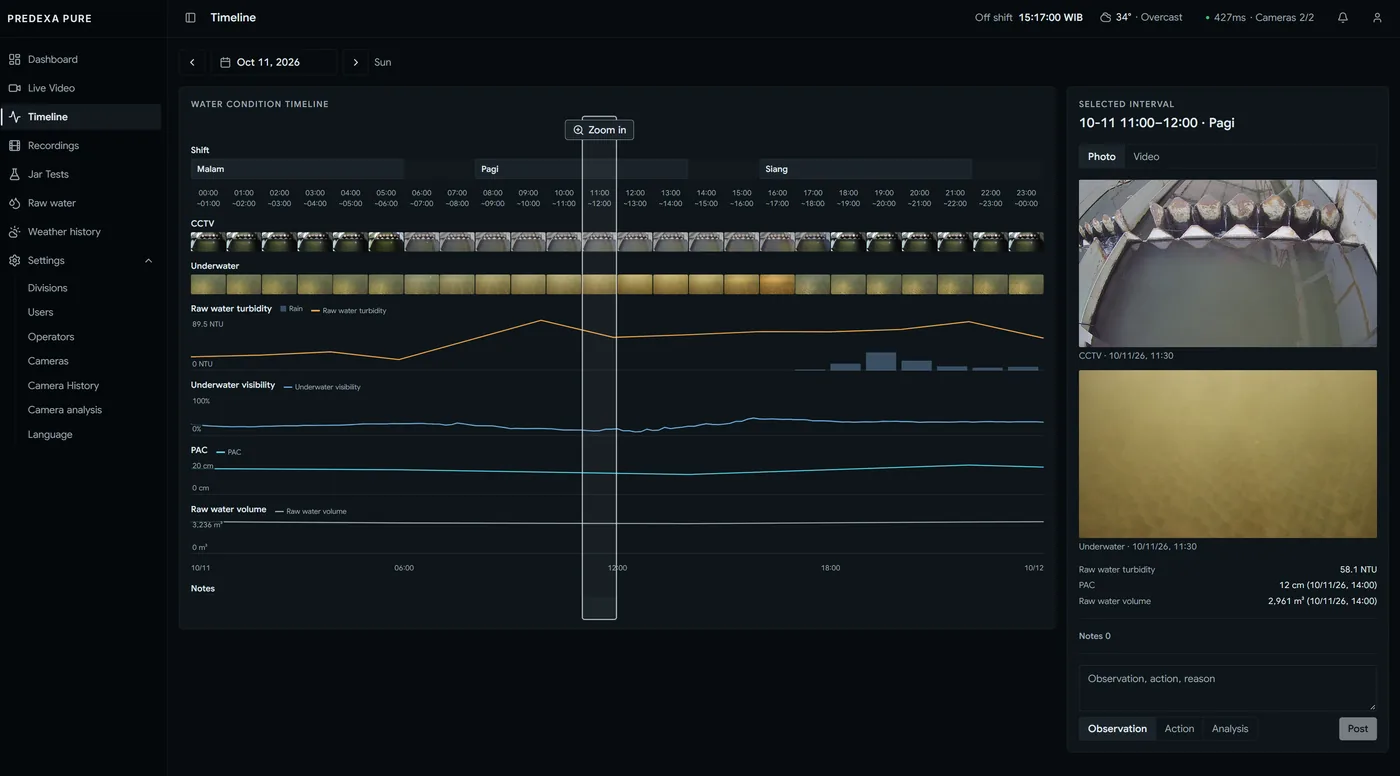Open Divisions under Settings
The height and width of the screenshot is (776, 1400).
(x=48, y=288)
